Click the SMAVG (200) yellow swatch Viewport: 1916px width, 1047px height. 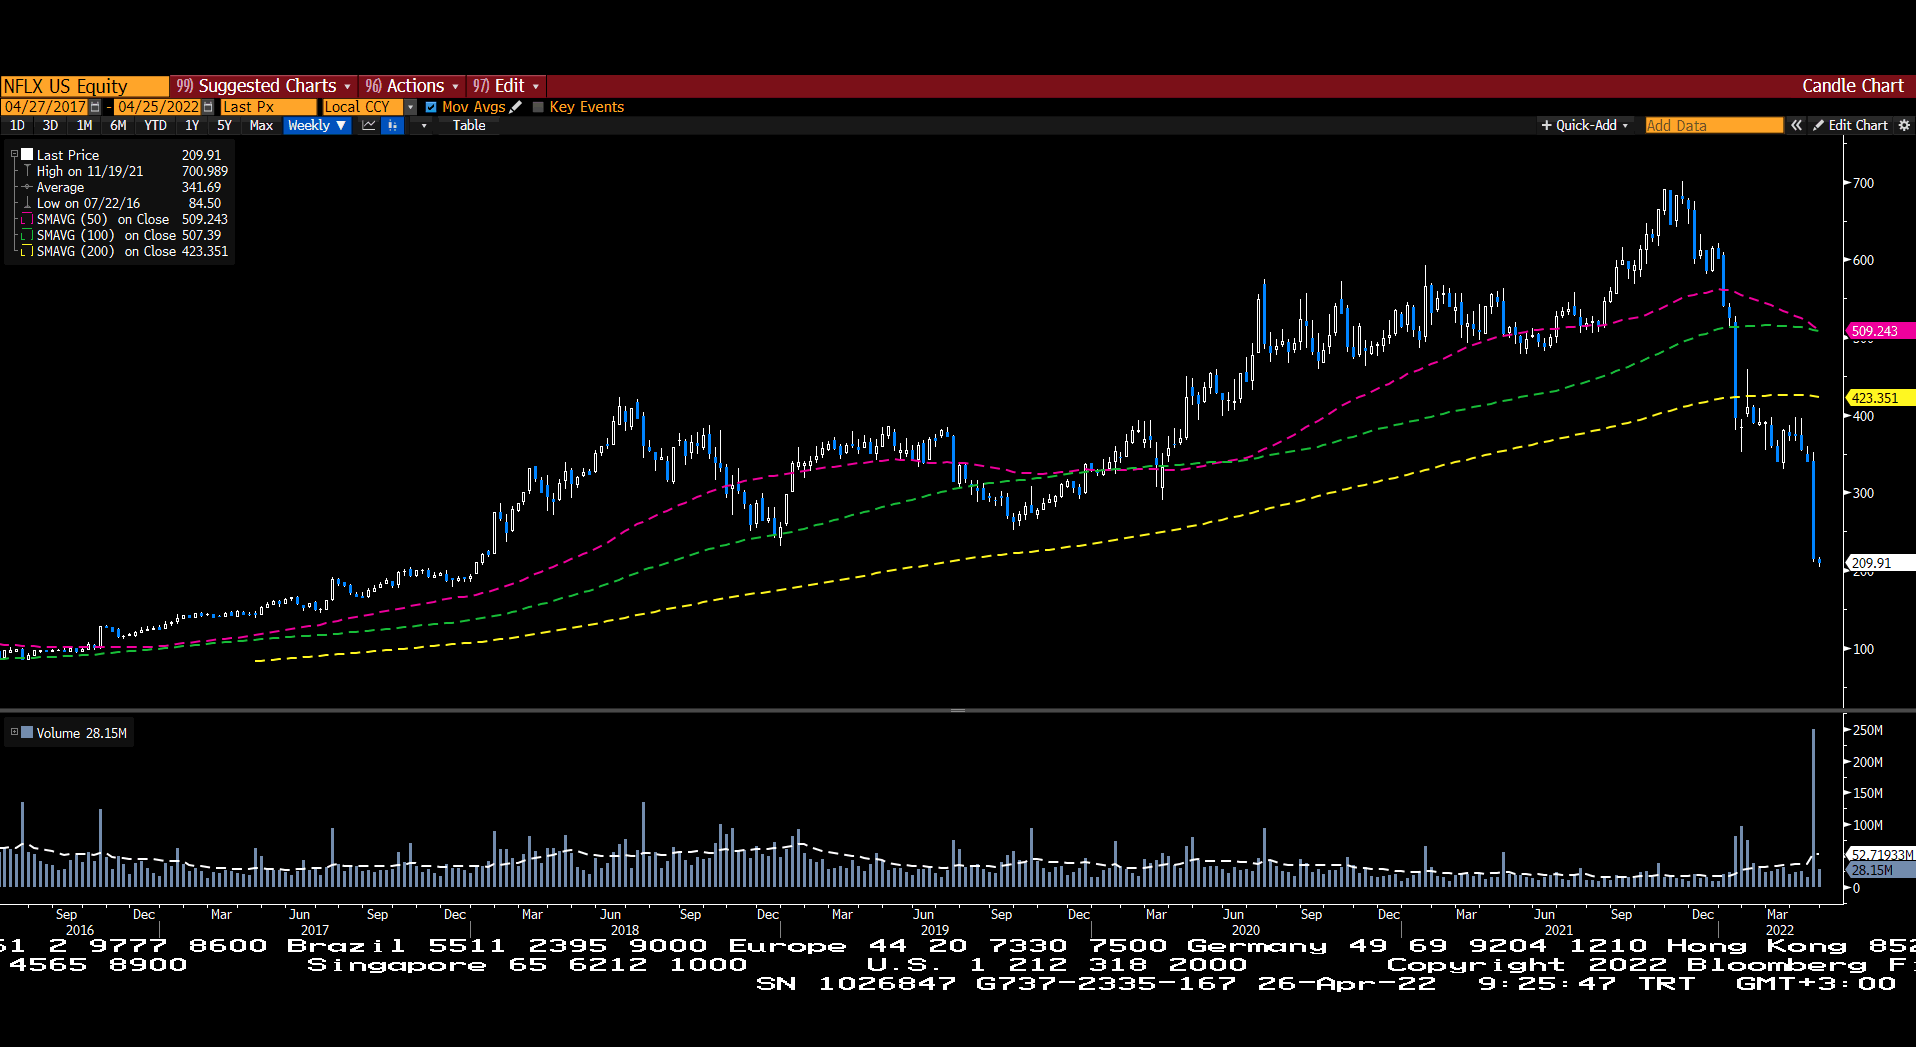[x=27, y=251]
